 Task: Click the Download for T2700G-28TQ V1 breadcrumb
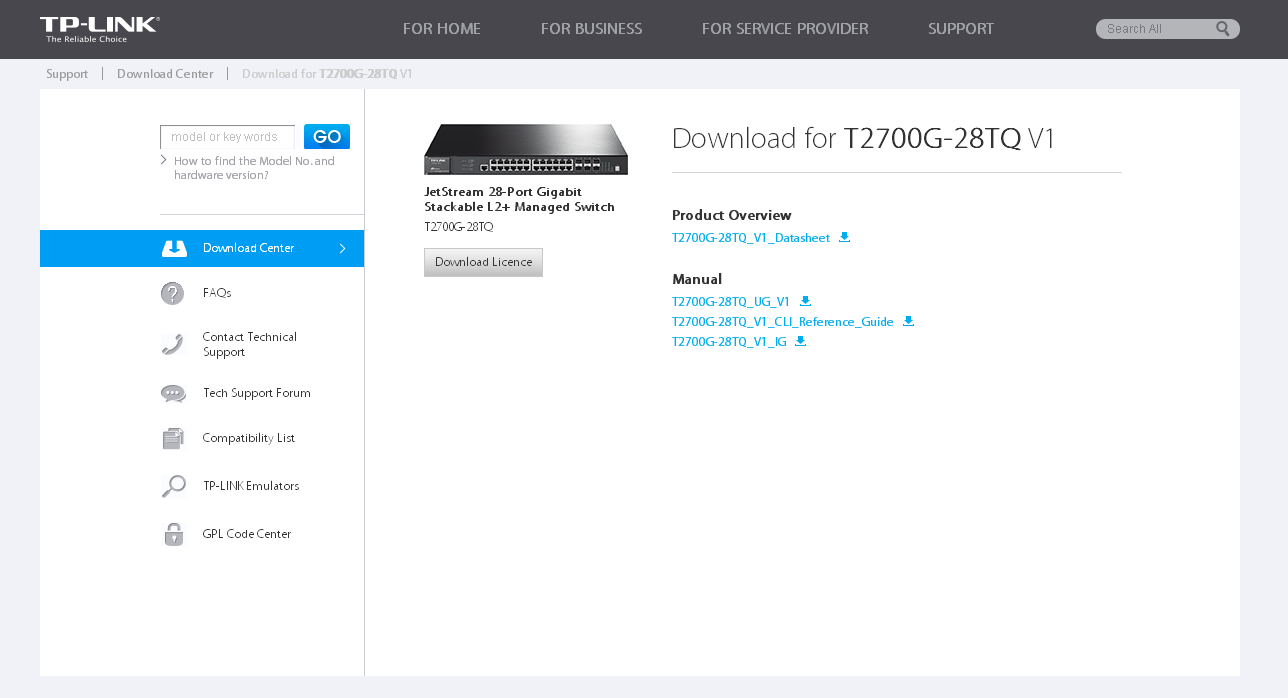(327, 74)
